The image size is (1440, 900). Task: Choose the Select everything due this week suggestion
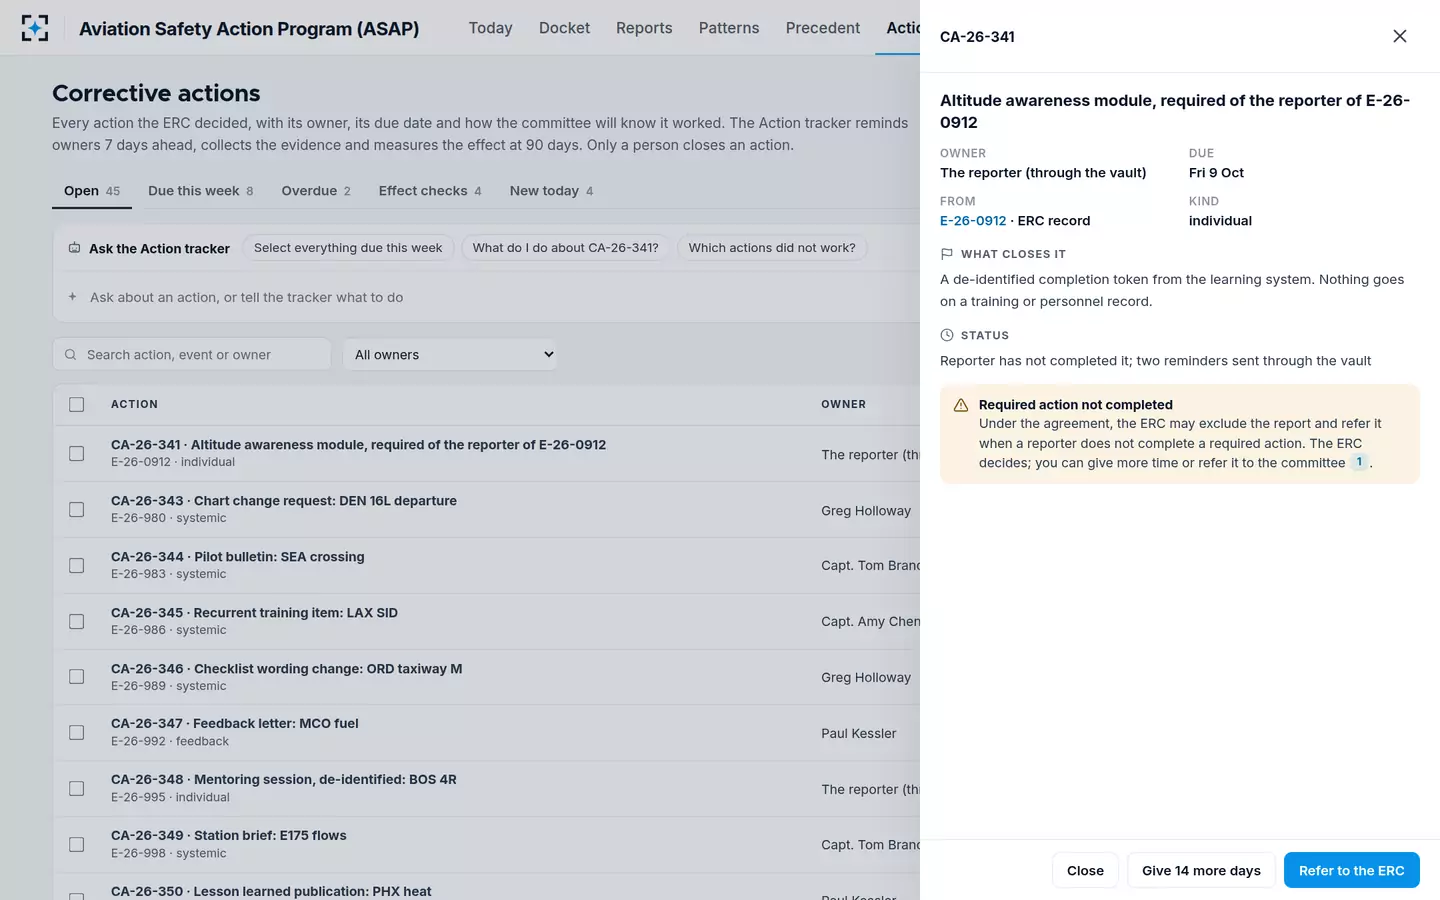tap(348, 248)
